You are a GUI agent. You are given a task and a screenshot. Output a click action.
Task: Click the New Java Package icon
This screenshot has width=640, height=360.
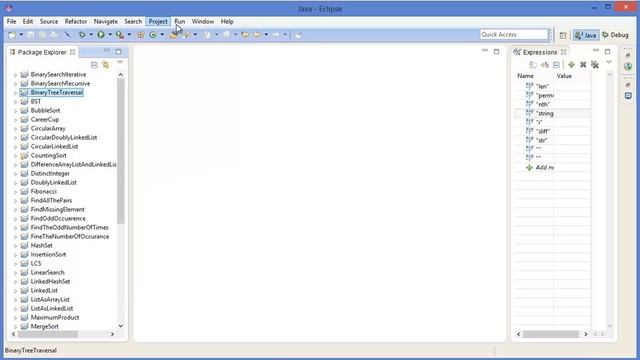coord(141,35)
